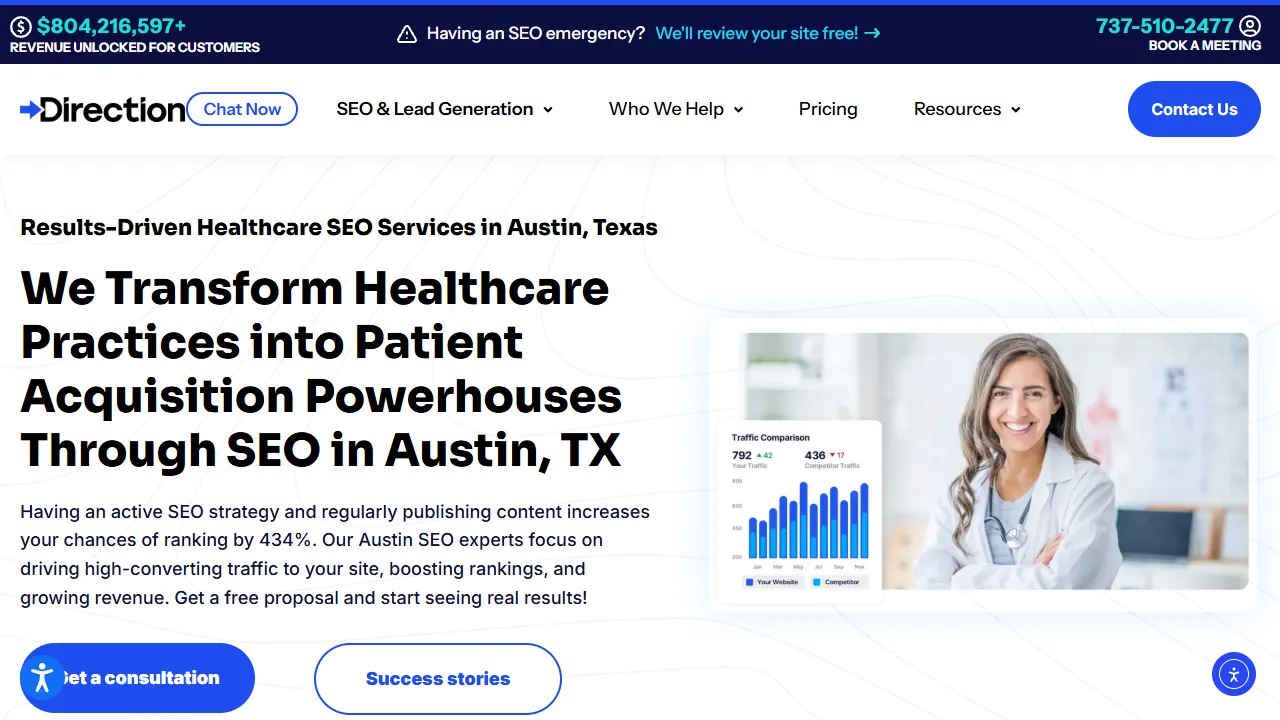
Task: Start a chat with Chat Now
Action: [x=242, y=109]
